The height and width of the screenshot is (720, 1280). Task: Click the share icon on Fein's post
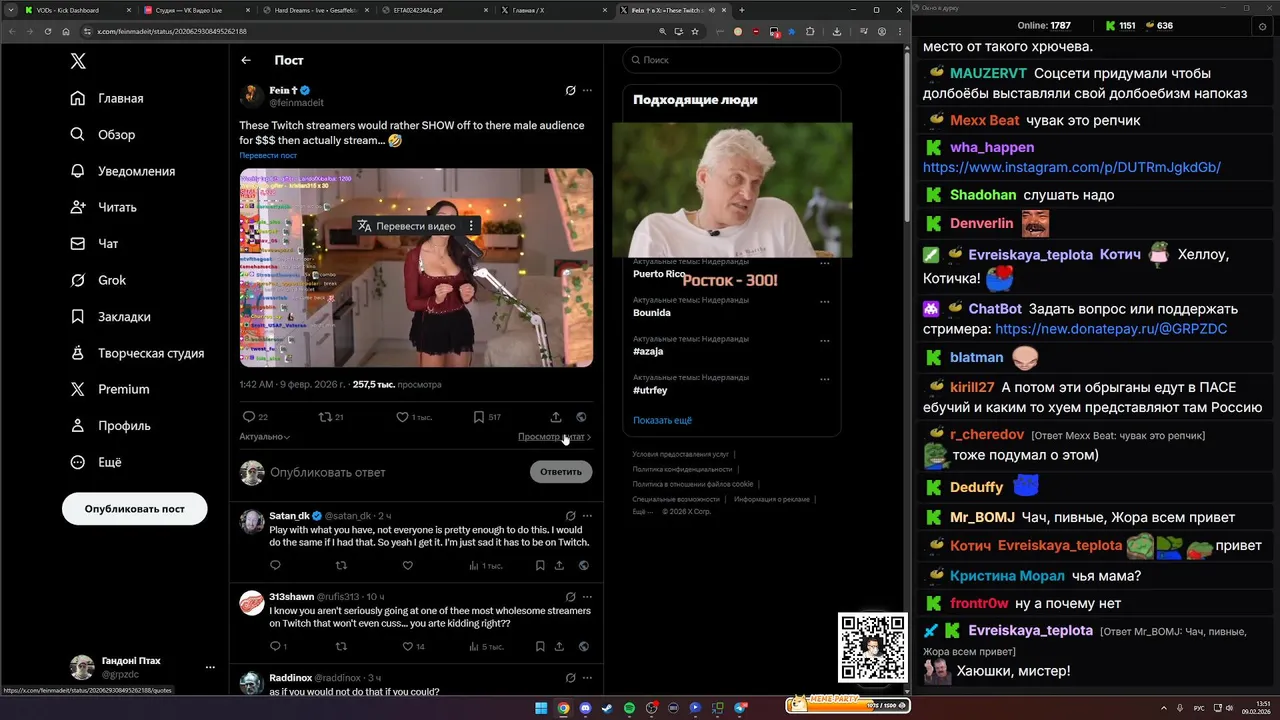click(x=556, y=417)
